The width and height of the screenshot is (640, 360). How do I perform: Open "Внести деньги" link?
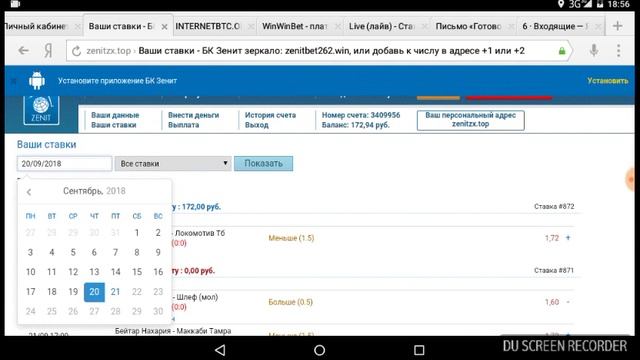click(x=193, y=115)
